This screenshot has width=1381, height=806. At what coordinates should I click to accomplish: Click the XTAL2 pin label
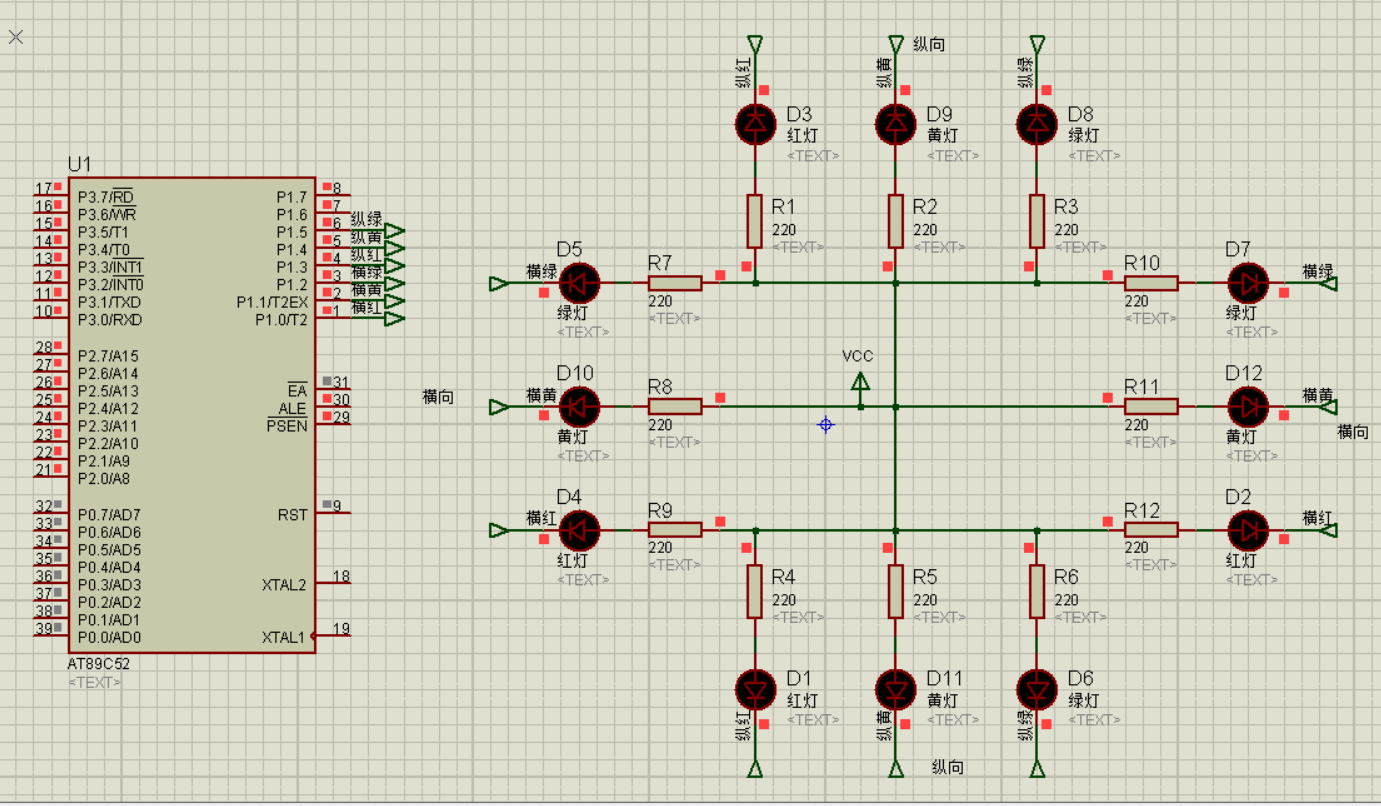[x=283, y=584]
